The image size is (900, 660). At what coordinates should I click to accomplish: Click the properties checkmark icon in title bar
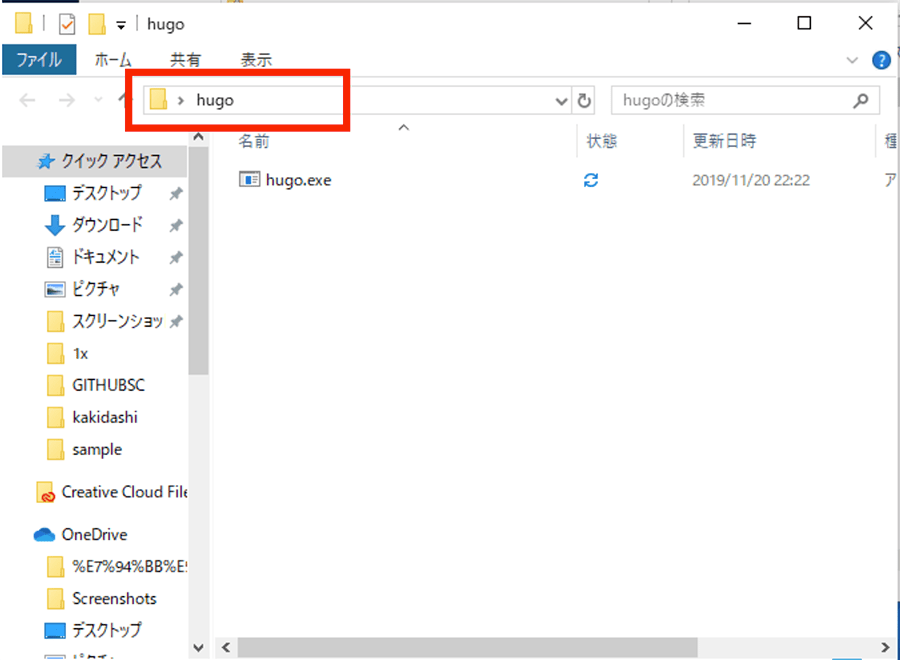(x=67, y=25)
